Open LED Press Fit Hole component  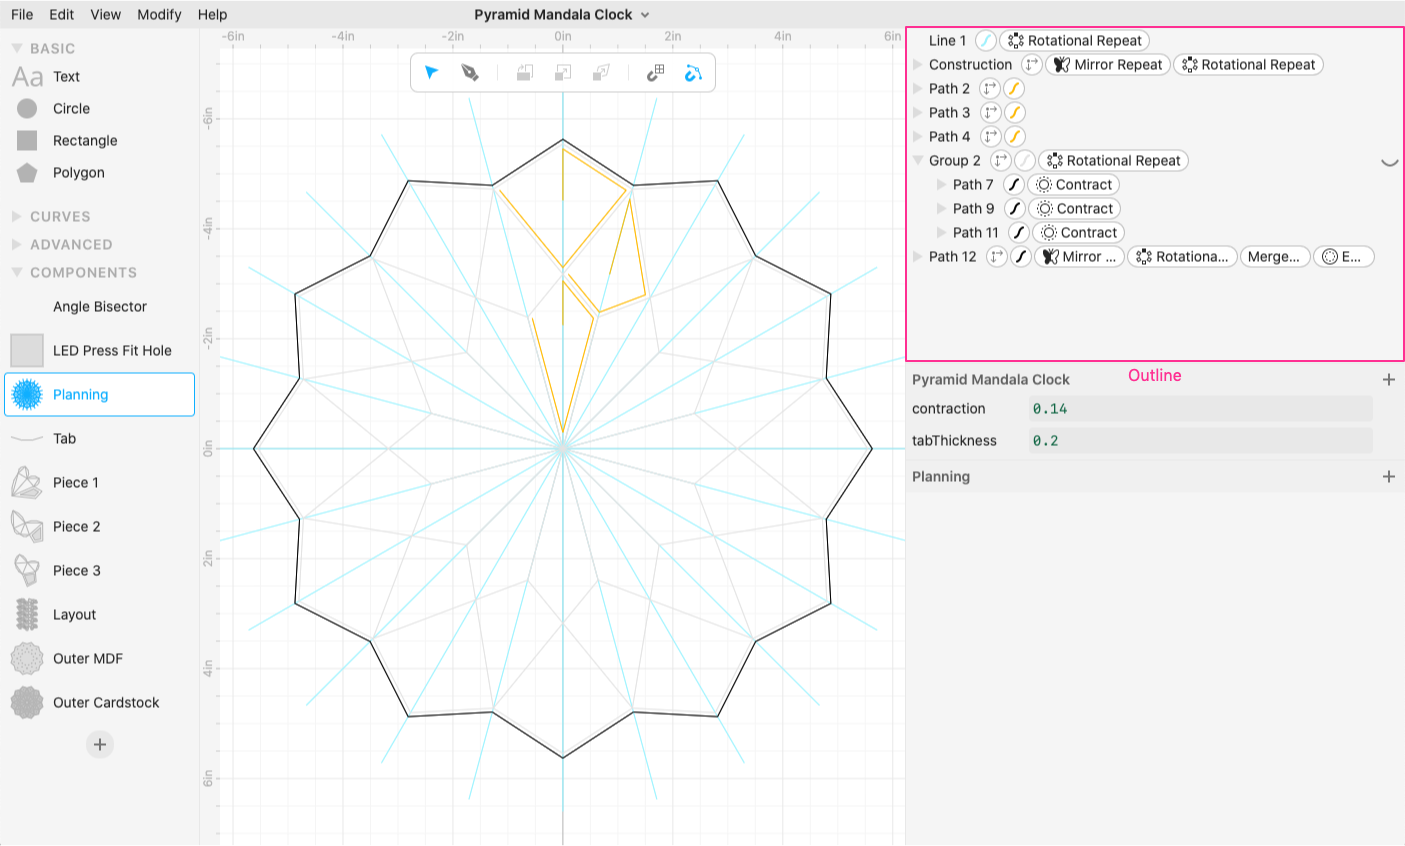pyautogui.click(x=99, y=350)
